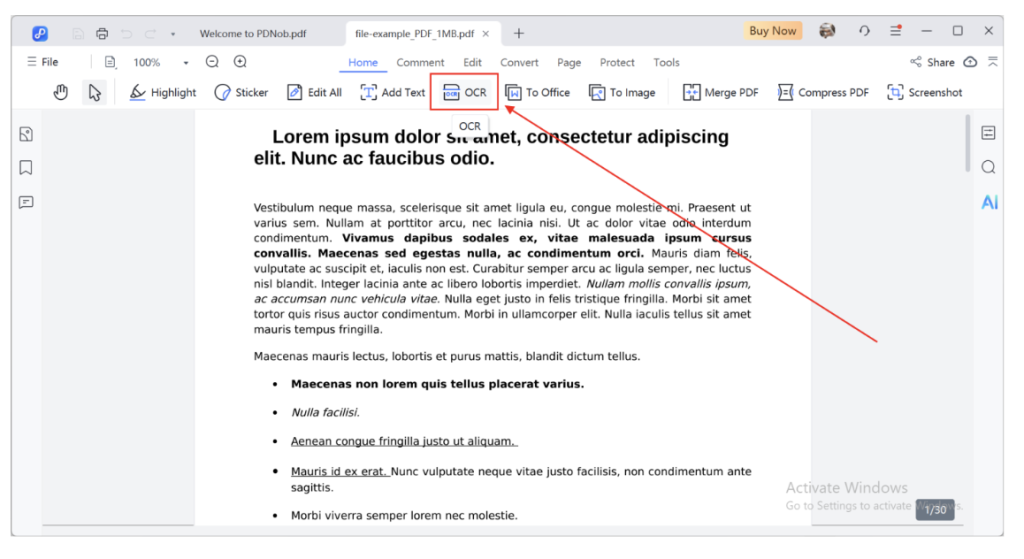Click the vertical scrollbar thumb
This screenshot has width=1024, height=559.
tap(966, 143)
